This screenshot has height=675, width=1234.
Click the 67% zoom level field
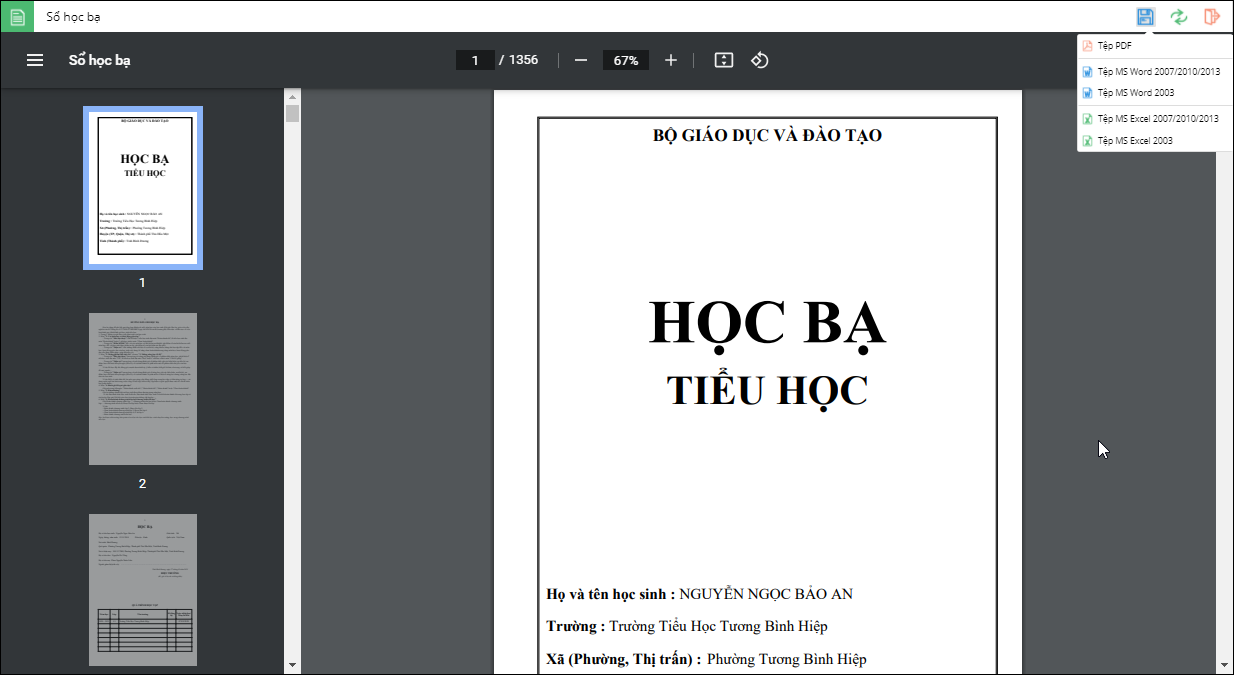(626, 60)
